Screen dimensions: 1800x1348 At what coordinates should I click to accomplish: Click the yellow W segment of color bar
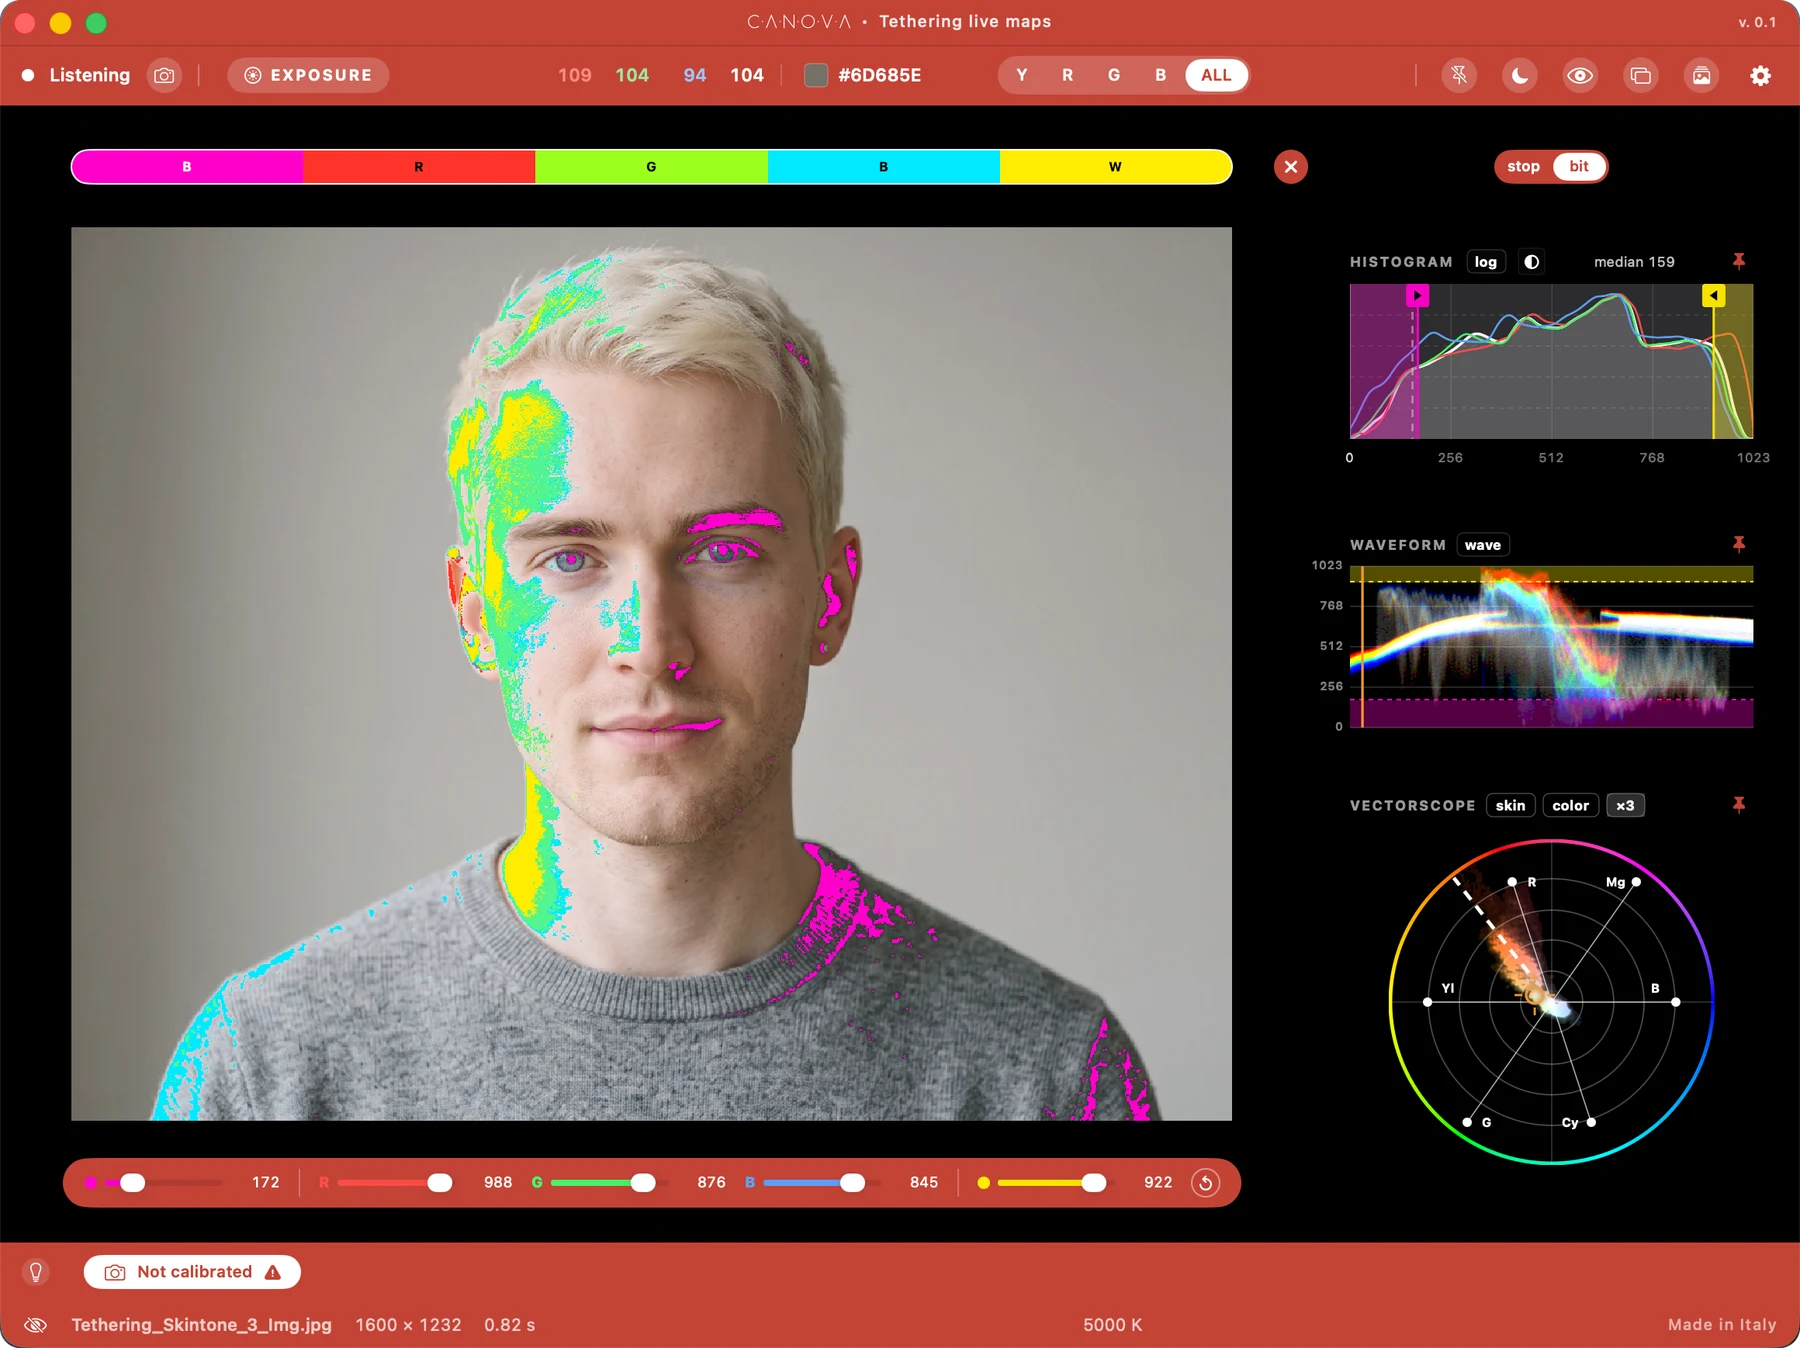click(x=1115, y=167)
